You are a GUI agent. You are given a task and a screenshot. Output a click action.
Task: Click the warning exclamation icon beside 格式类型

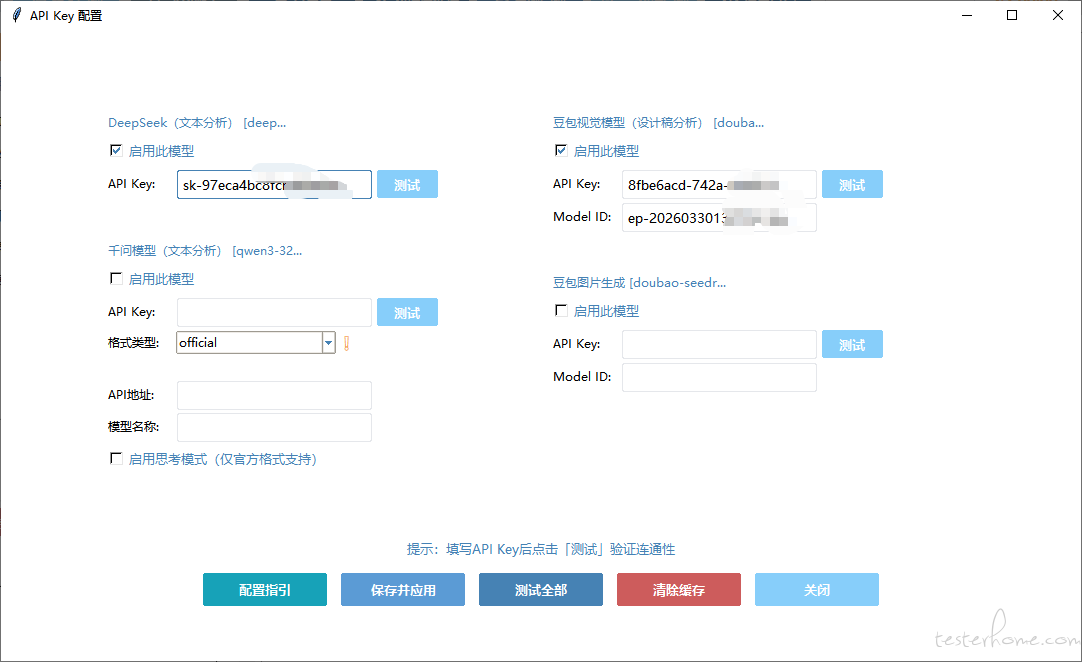click(347, 343)
